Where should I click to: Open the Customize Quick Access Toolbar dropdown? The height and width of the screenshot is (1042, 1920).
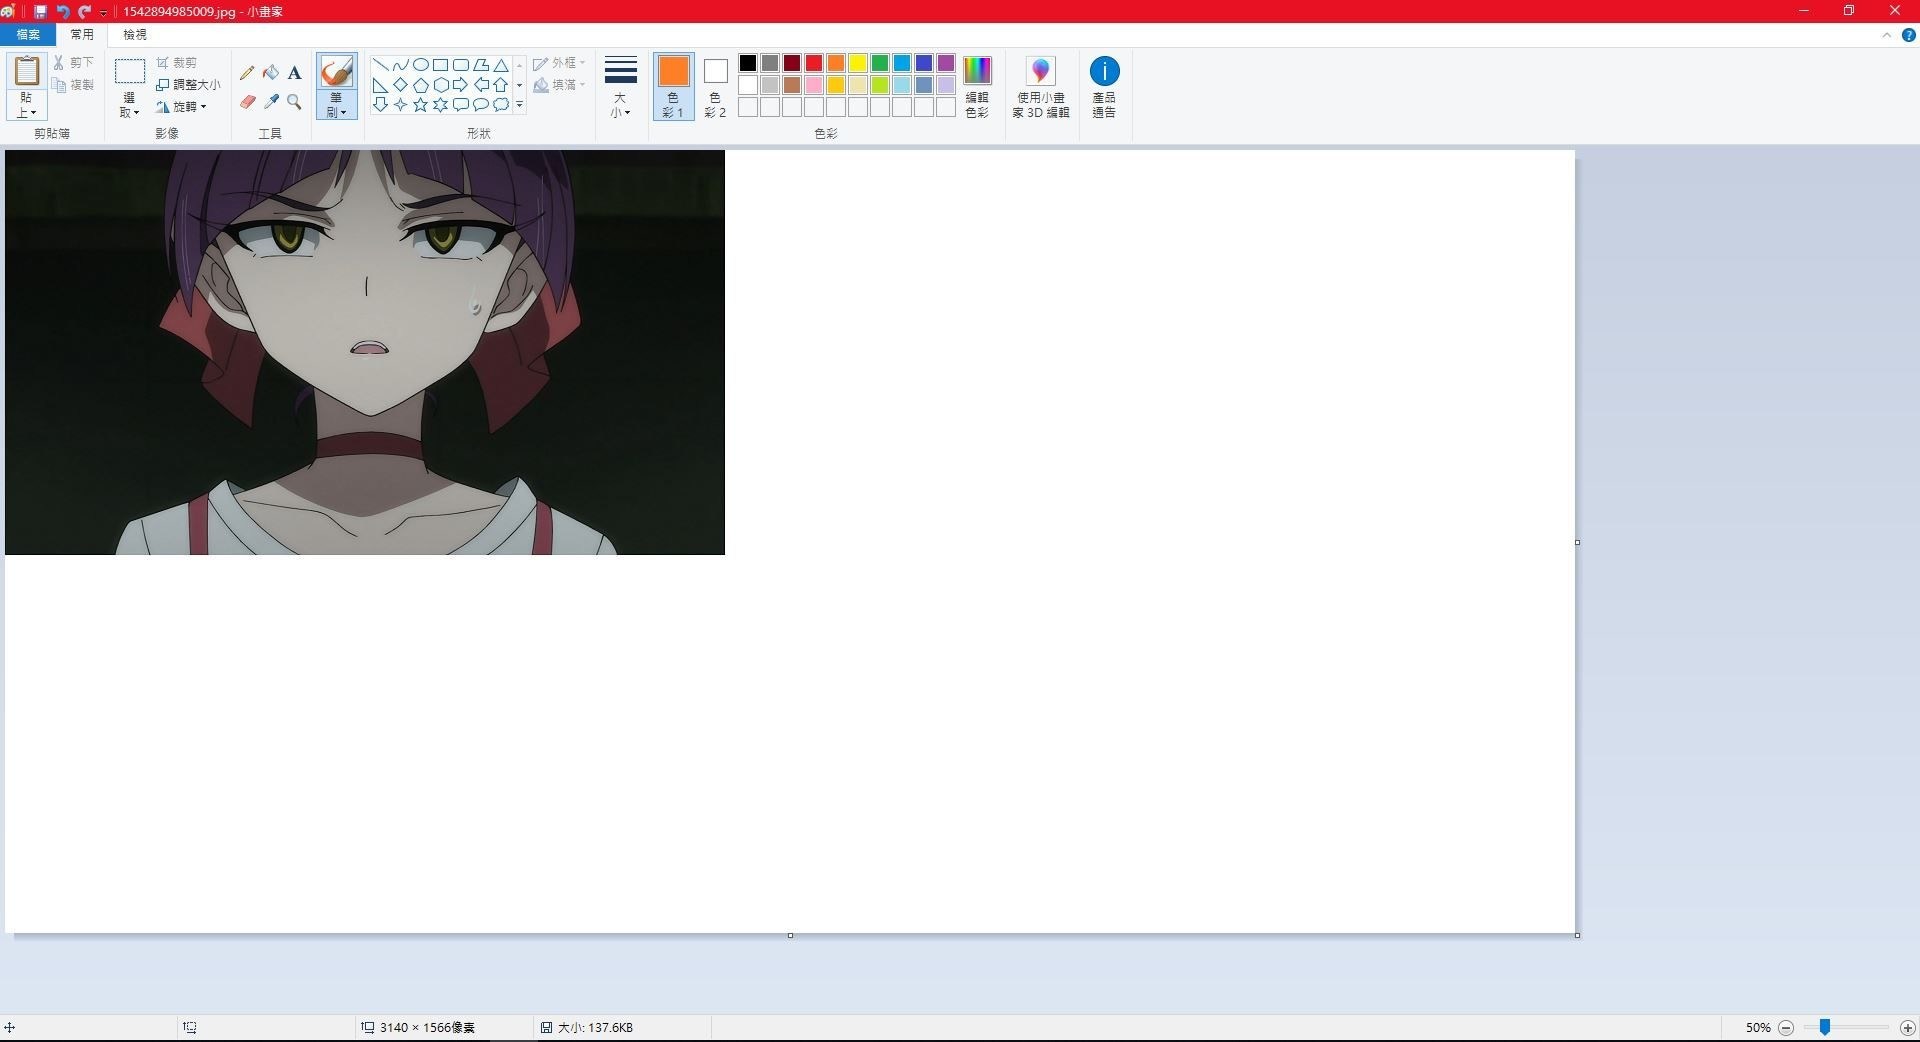103,12
